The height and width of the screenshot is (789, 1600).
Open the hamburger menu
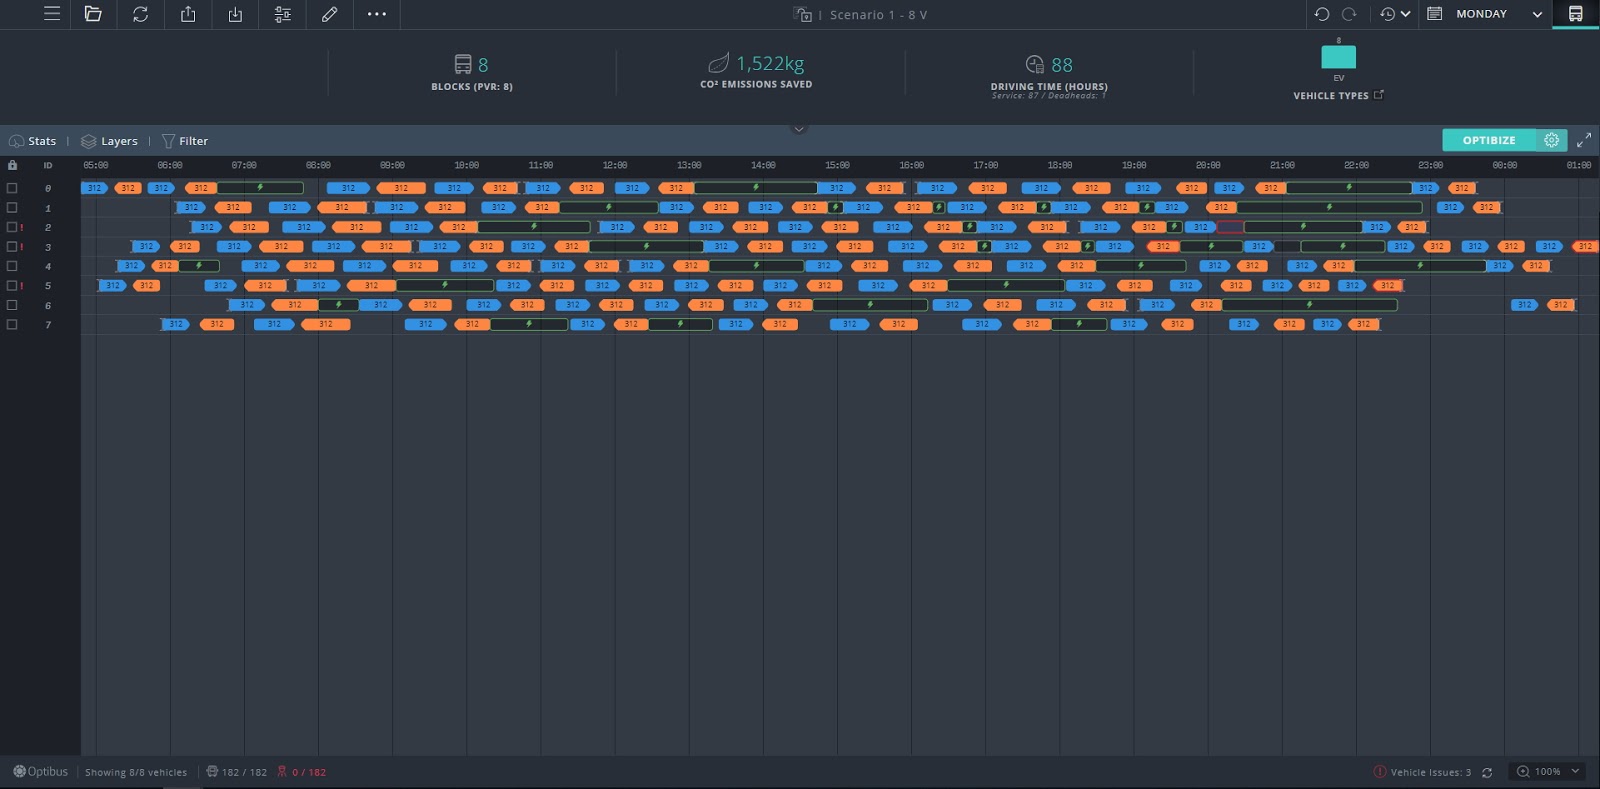52,14
